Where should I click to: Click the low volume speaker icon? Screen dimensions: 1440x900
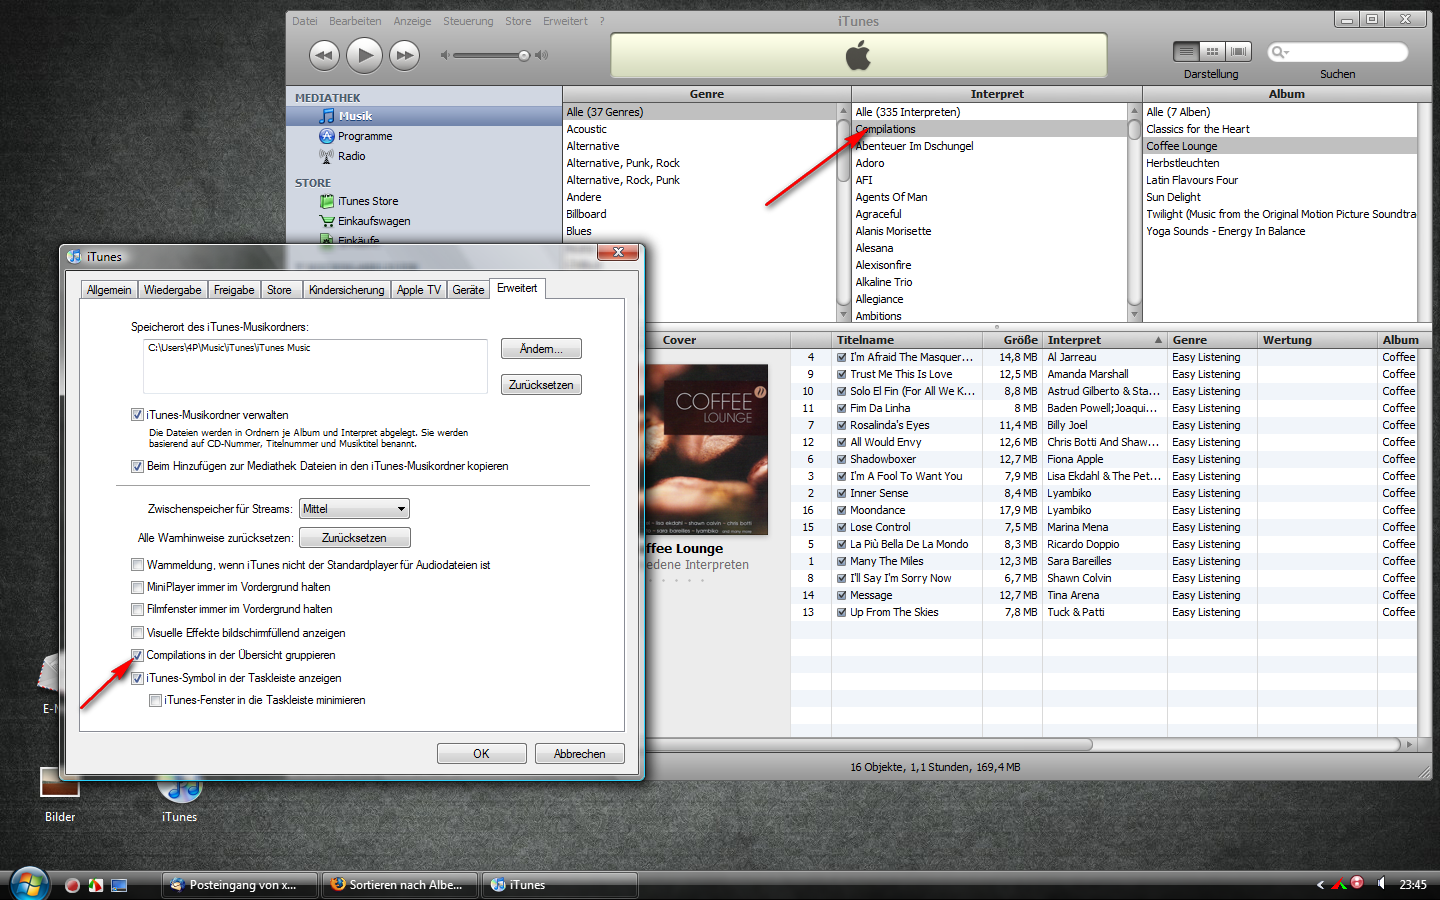(445, 55)
